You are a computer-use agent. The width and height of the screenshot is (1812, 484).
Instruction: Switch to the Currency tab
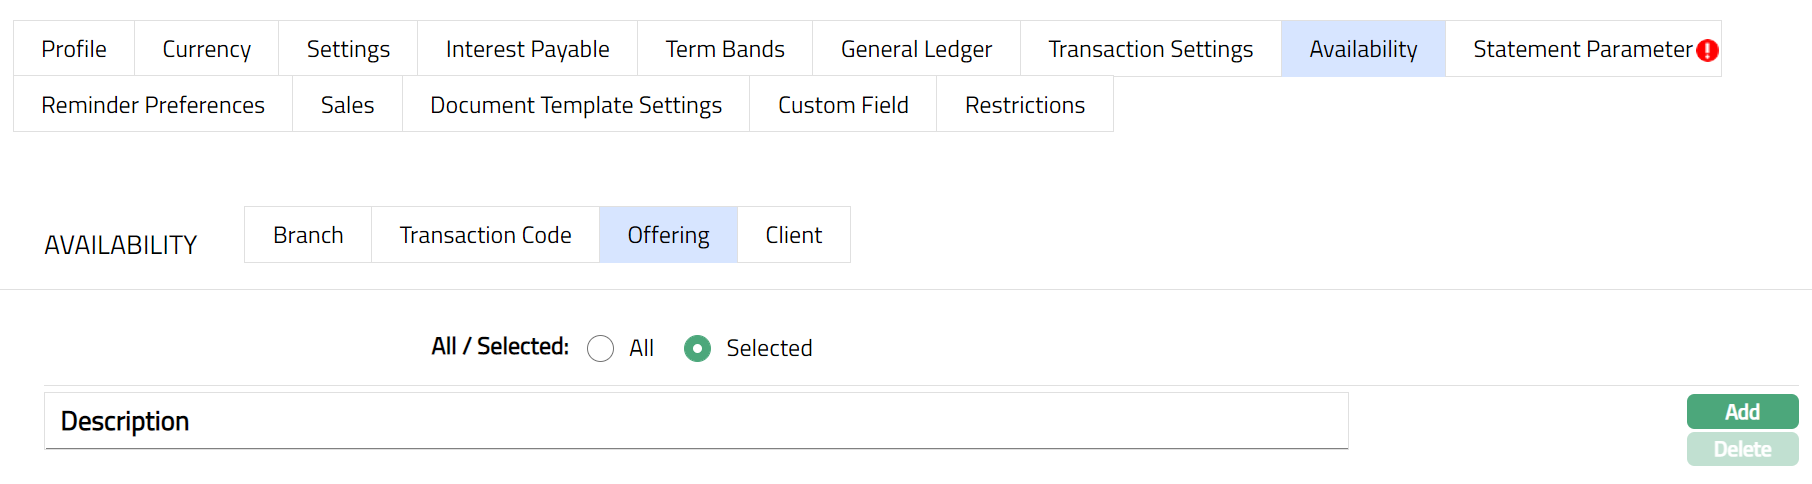206,49
